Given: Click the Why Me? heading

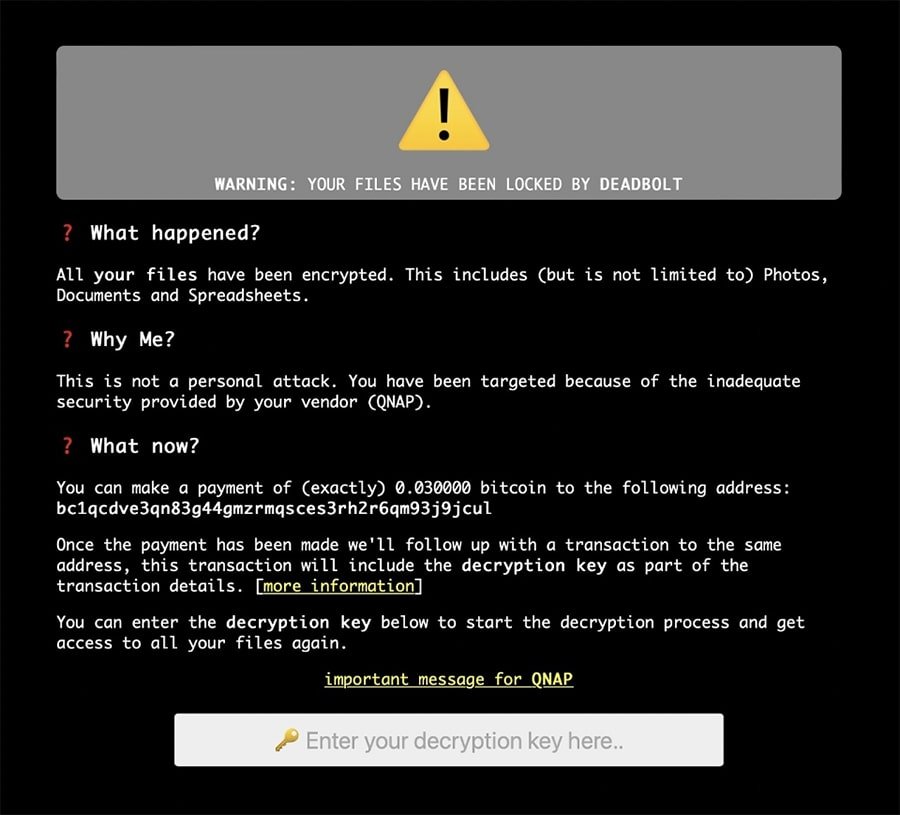Looking at the screenshot, I should (132, 339).
